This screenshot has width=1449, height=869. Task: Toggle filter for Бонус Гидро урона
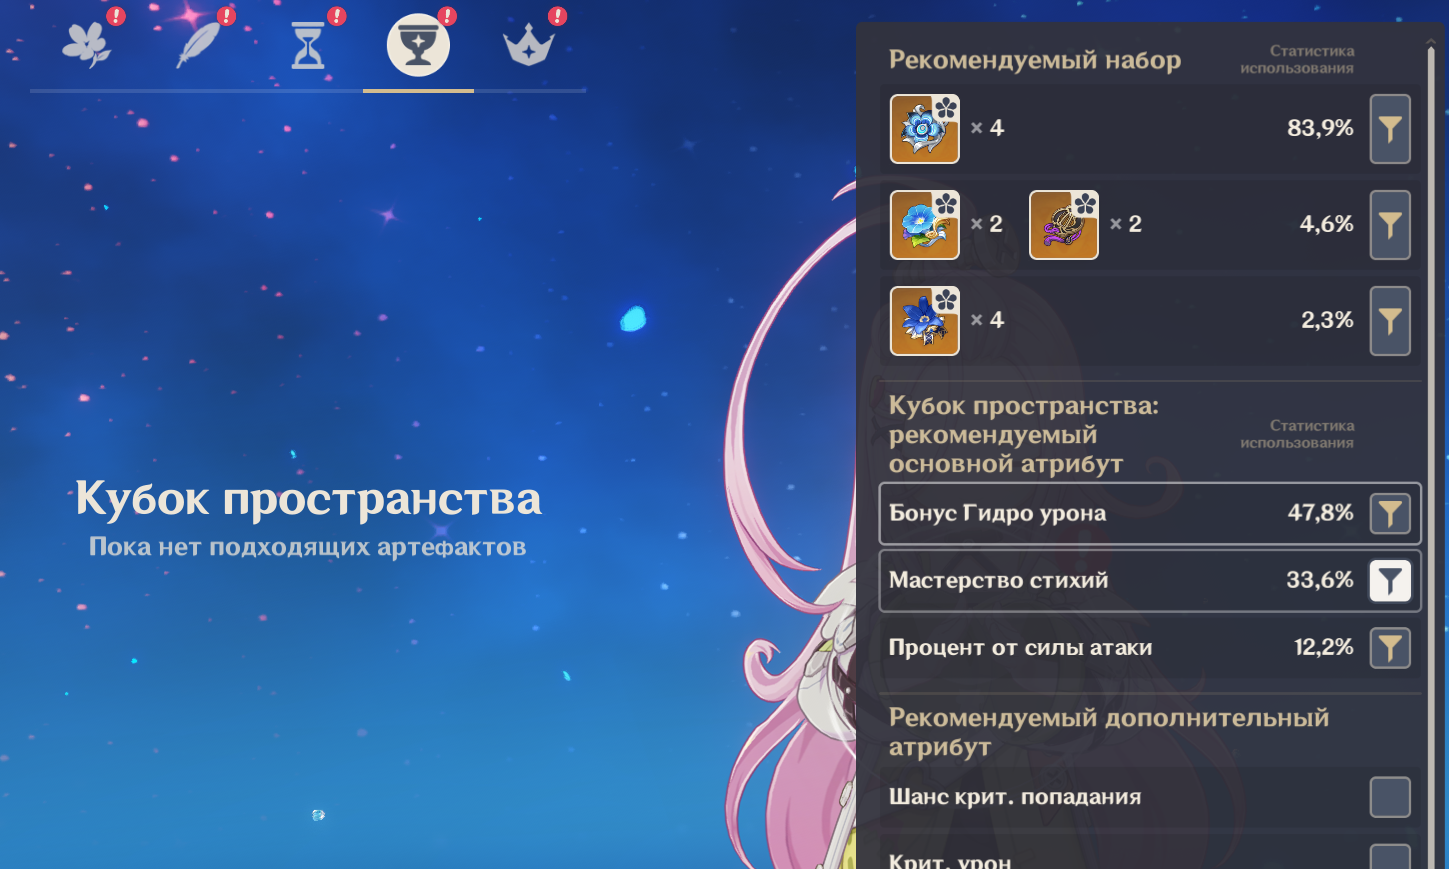[1390, 514]
